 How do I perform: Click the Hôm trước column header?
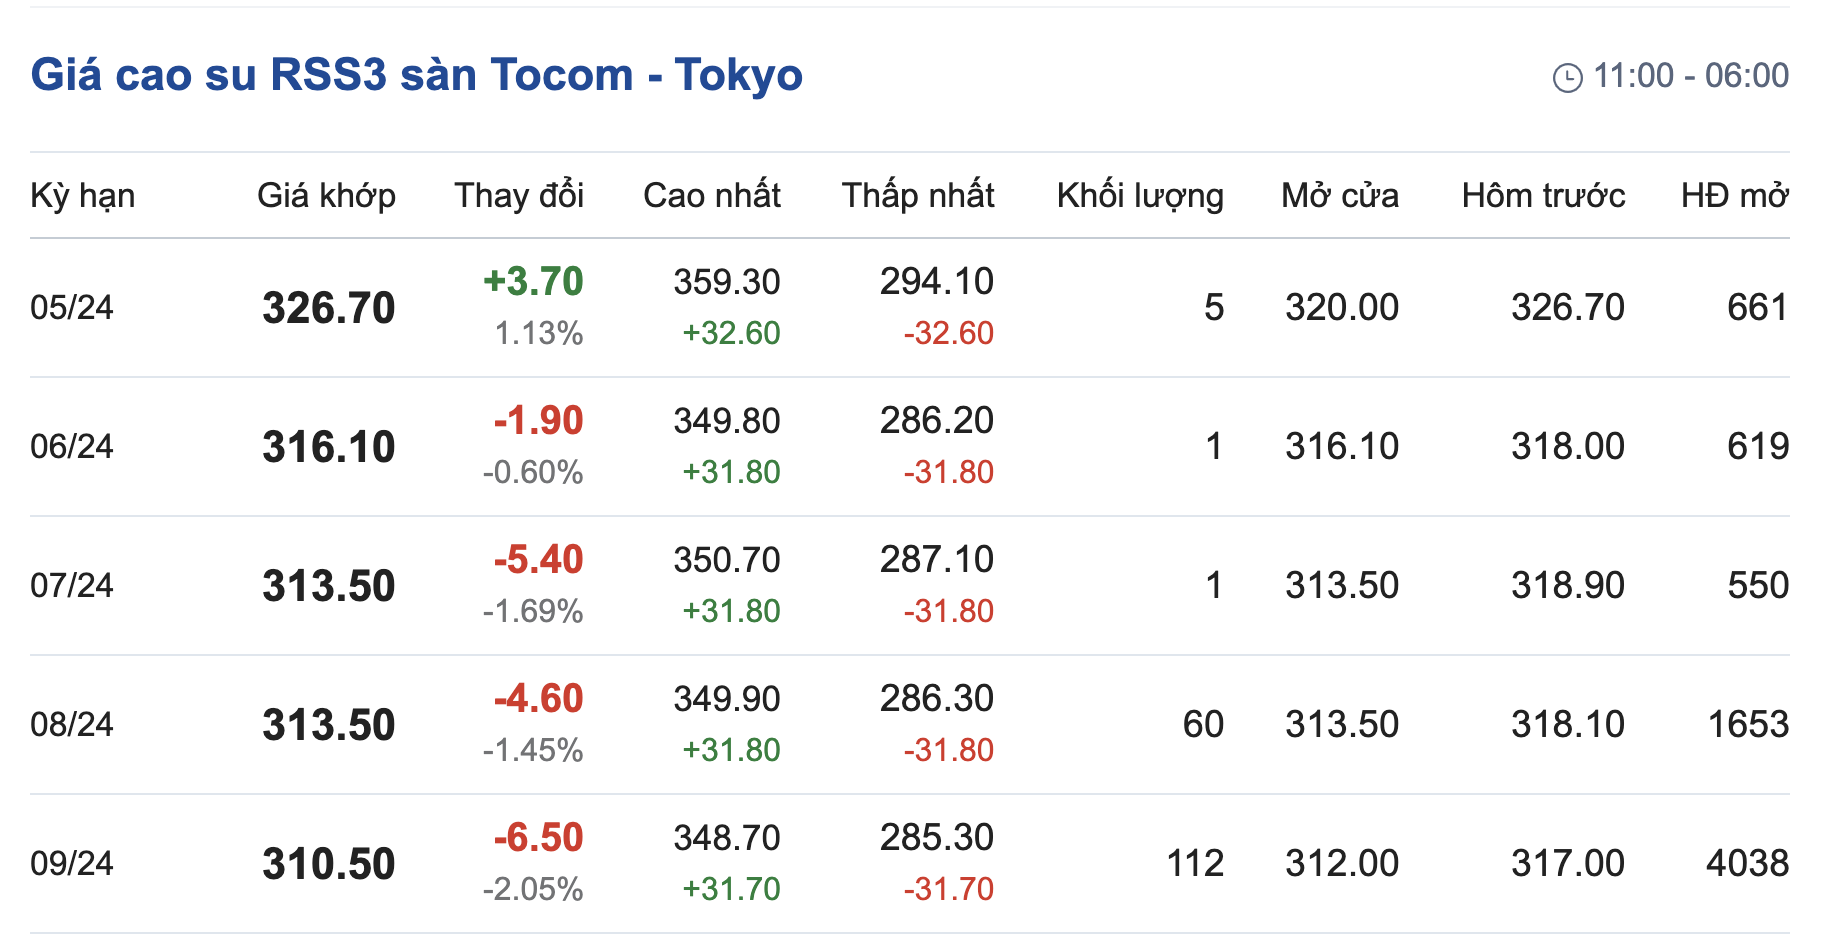[x=1543, y=195]
